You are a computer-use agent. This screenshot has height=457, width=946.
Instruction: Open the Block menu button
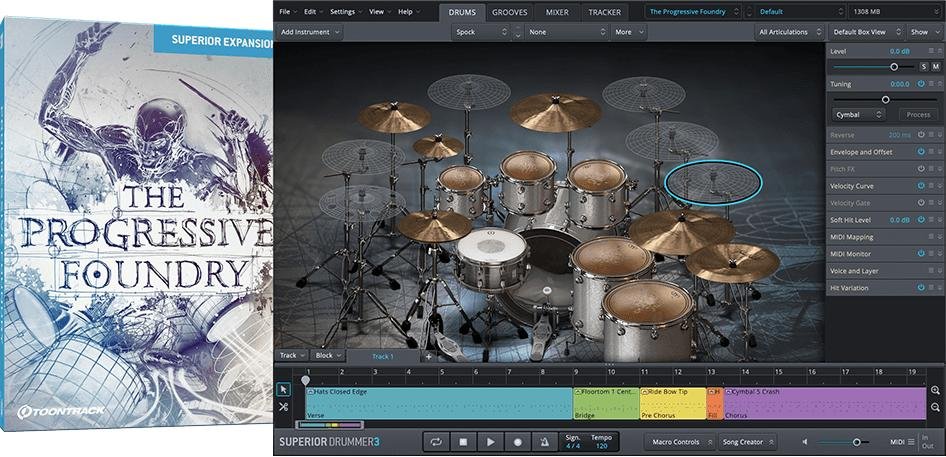pyautogui.click(x=329, y=356)
